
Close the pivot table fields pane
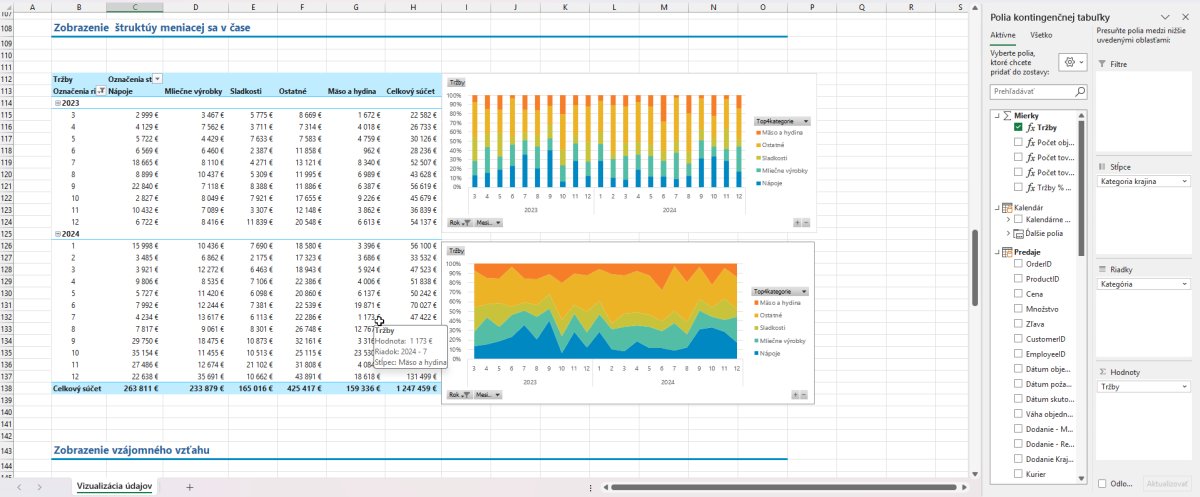tap(1186, 17)
